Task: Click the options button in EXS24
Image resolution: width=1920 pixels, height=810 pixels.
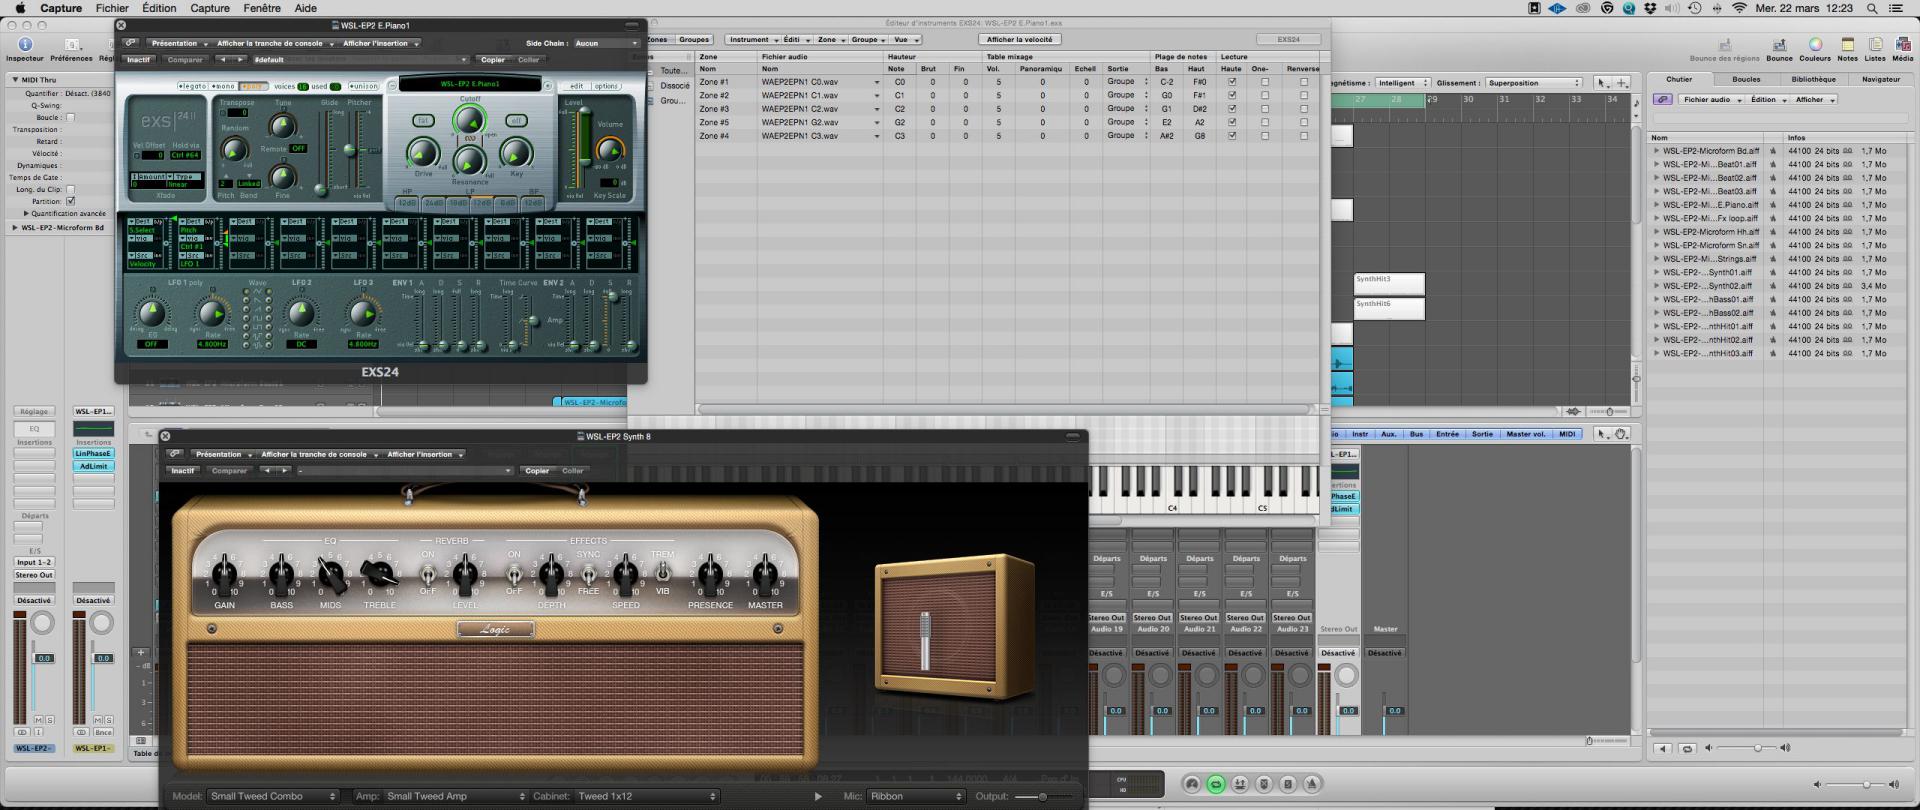Action: point(607,87)
